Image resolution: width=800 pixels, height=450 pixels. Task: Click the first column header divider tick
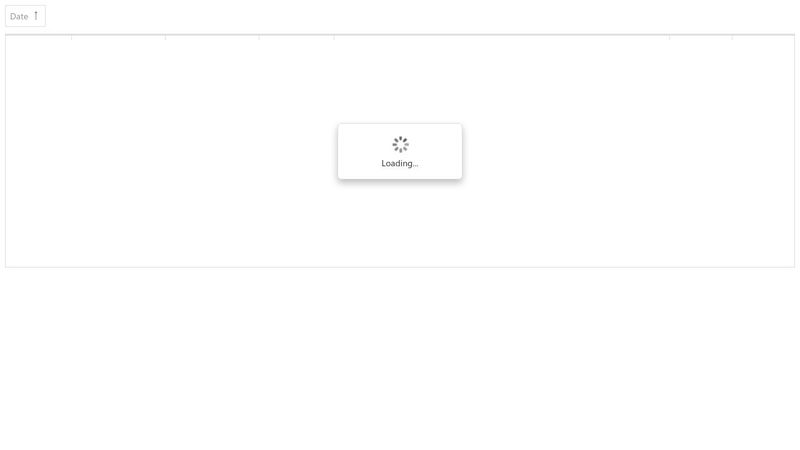click(71, 37)
